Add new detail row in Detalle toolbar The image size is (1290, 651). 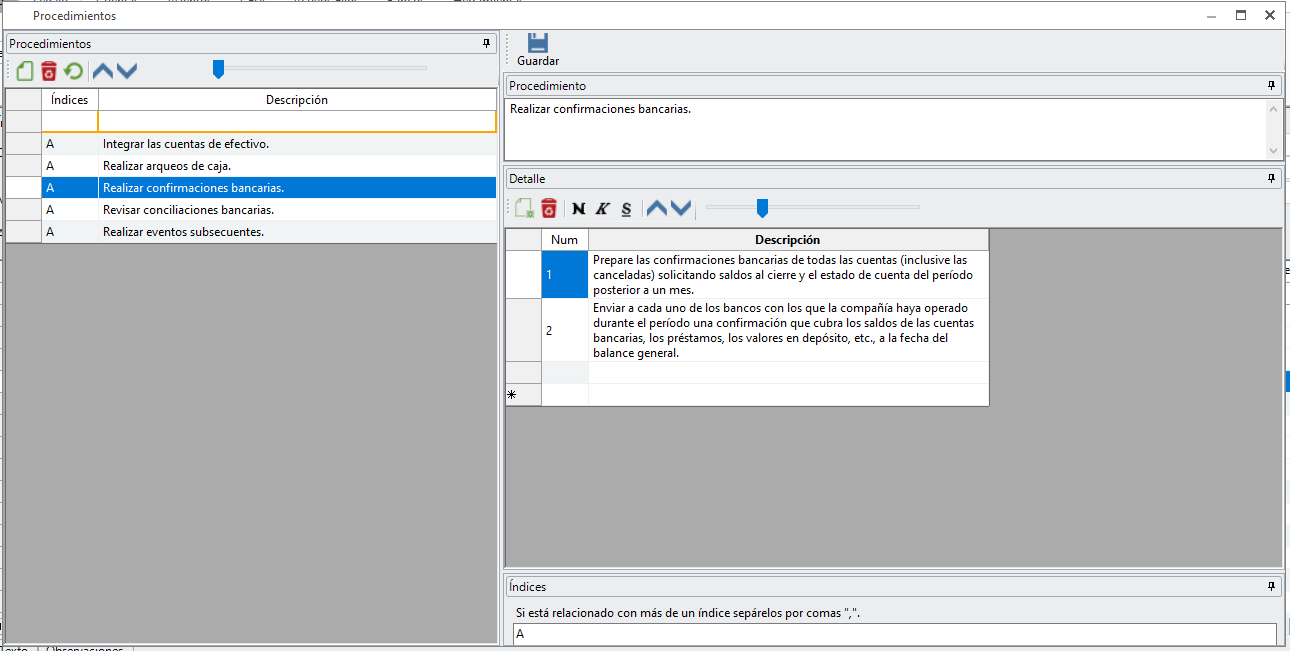click(524, 208)
